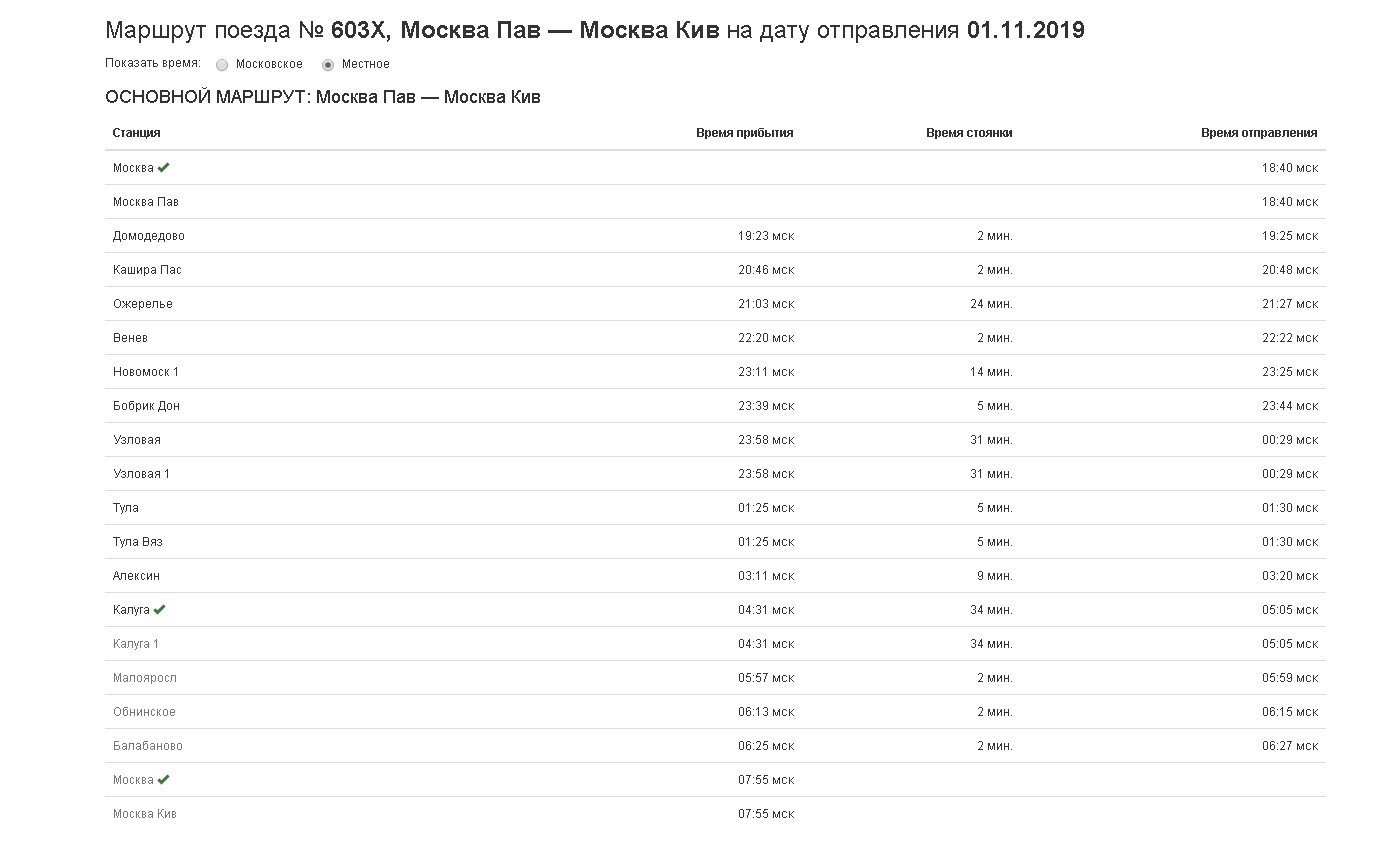Image resolution: width=1375 pixels, height=855 pixels.
Task: Click the Обнинское station name
Action: pos(144,712)
